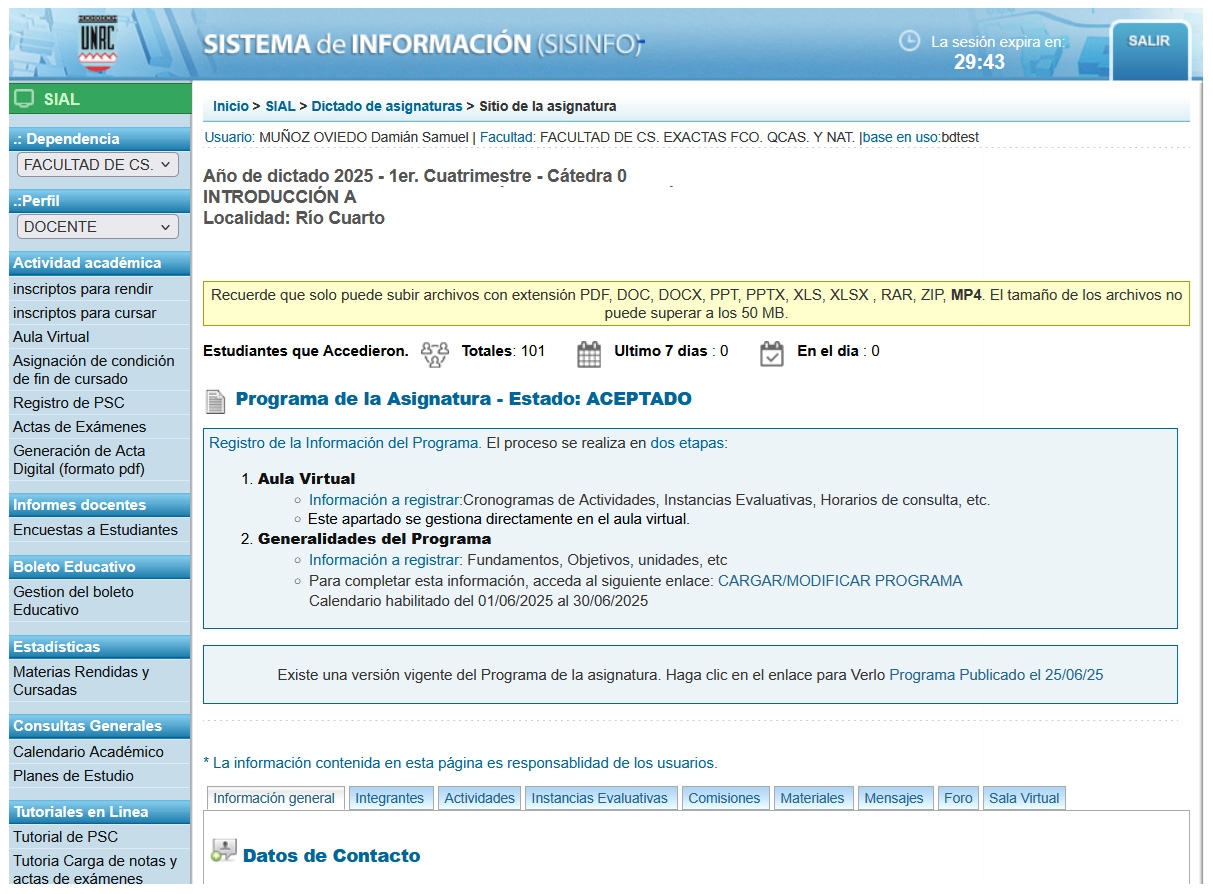Select Encuestas a Estudiantes menu item

pyautogui.click(x=95, y=530)
